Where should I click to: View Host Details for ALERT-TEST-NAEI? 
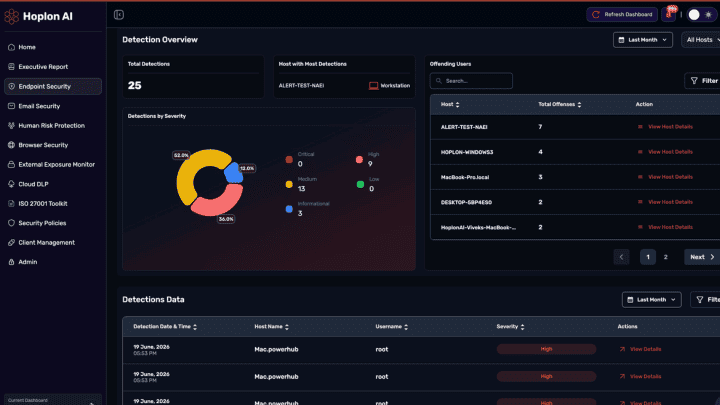665,127
